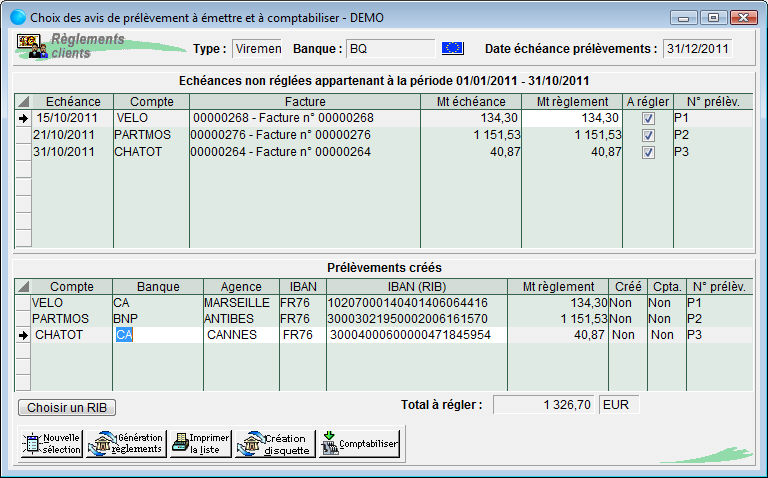Uncheck A régler for the VELO échéance
Image resolution: width=768 pixels, height=478 pixels.
coord(648,118)
